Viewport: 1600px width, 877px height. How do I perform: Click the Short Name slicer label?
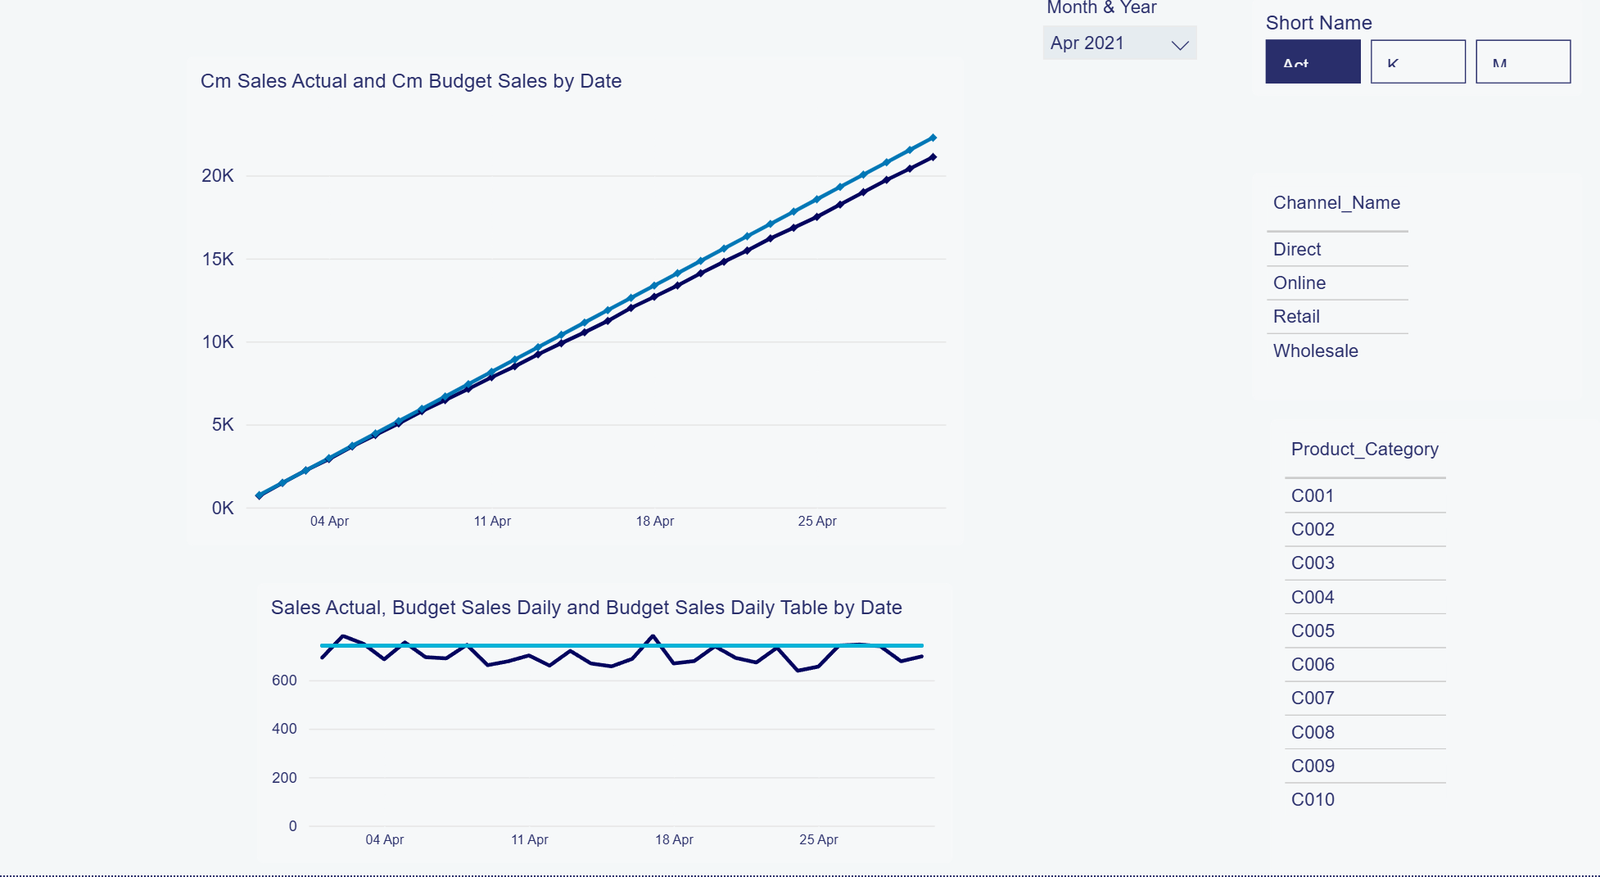click(1318, 23)
